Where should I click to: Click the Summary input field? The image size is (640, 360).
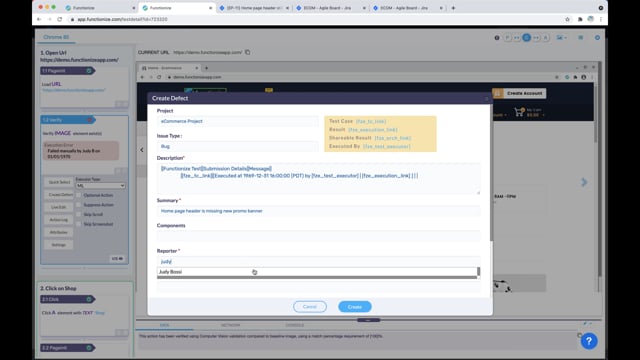[x=318, y=211]
